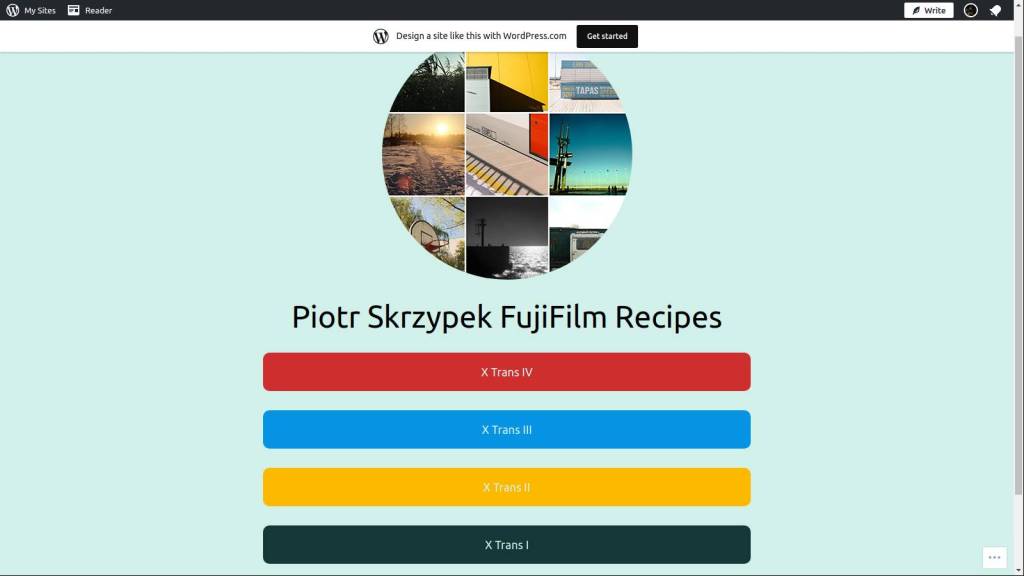Click the WordPress logo beside the design banner
The height and width of the screenshot is (576, 1024).
(x=381, y=36)
